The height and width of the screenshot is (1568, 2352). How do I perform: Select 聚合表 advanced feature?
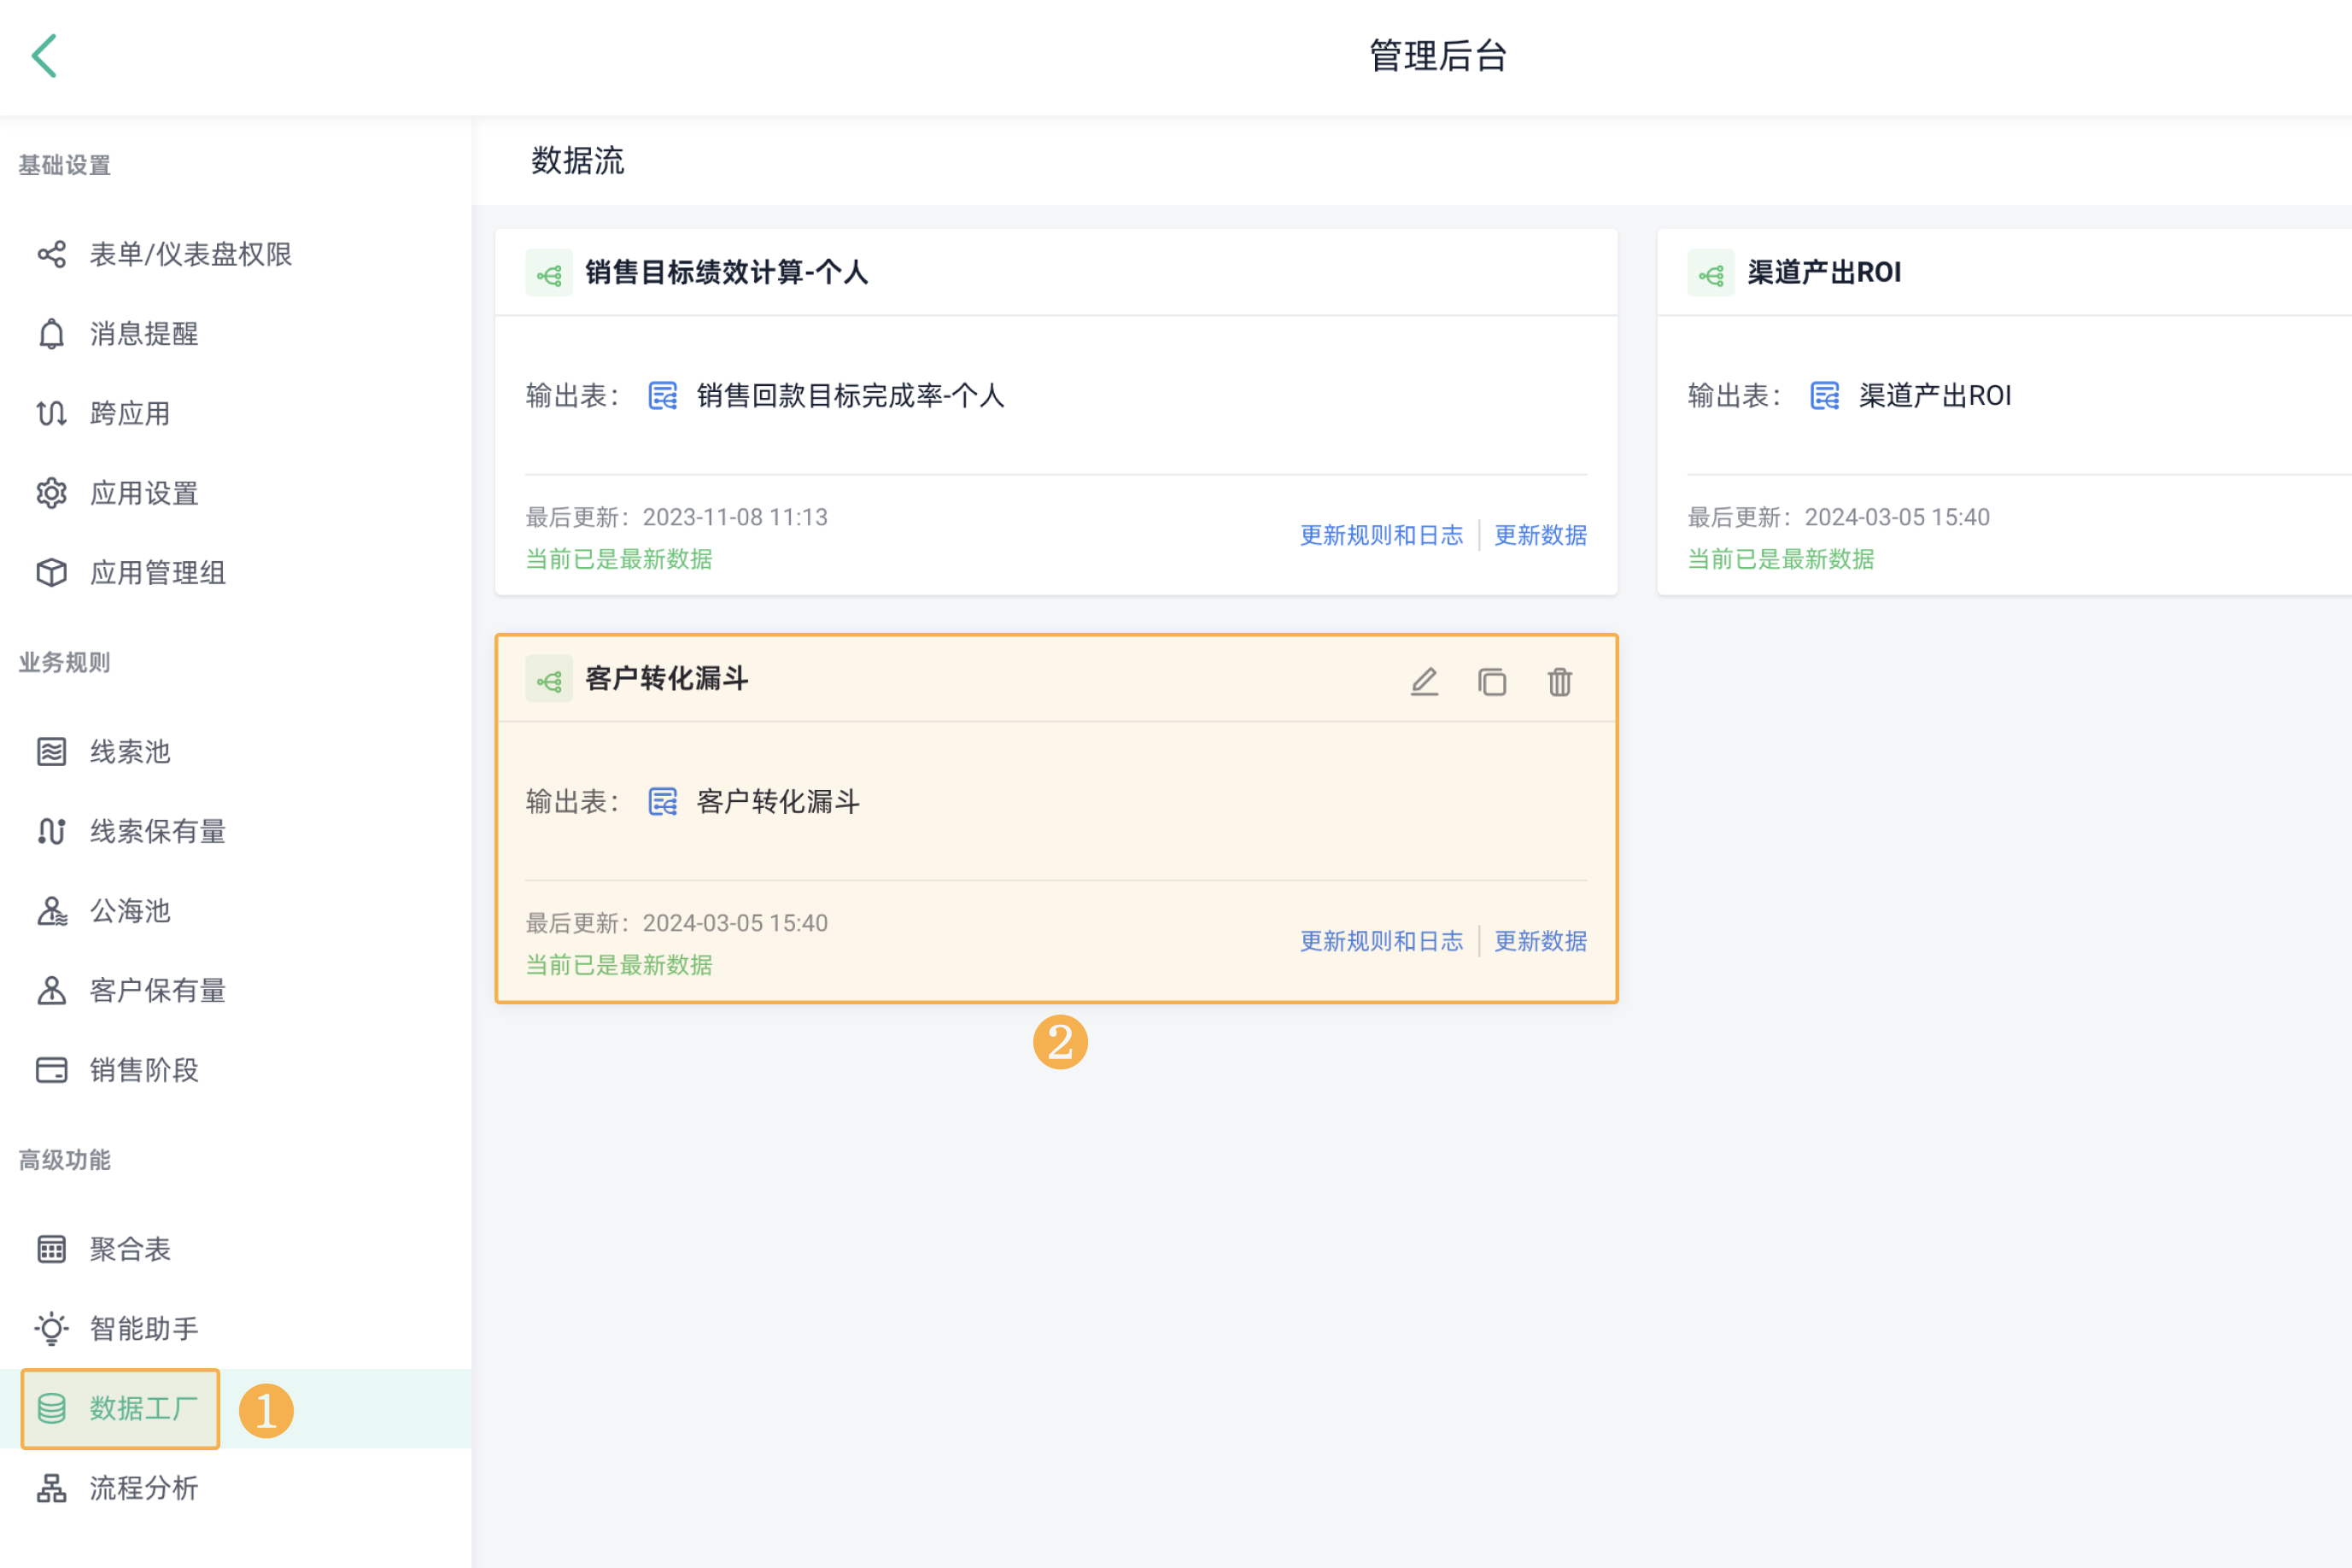click(x=130, y=1249)
